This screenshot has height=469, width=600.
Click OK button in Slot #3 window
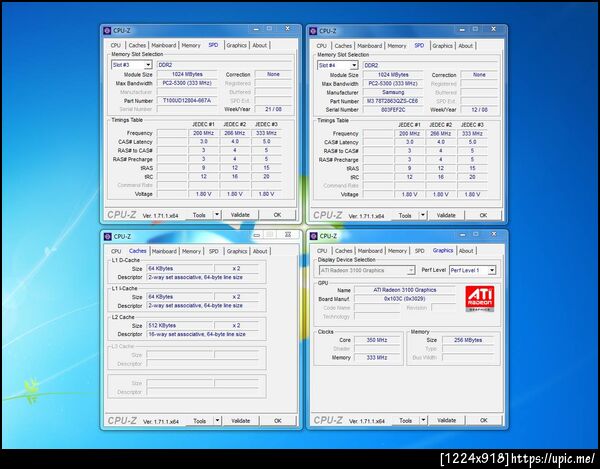pos(277,215)
